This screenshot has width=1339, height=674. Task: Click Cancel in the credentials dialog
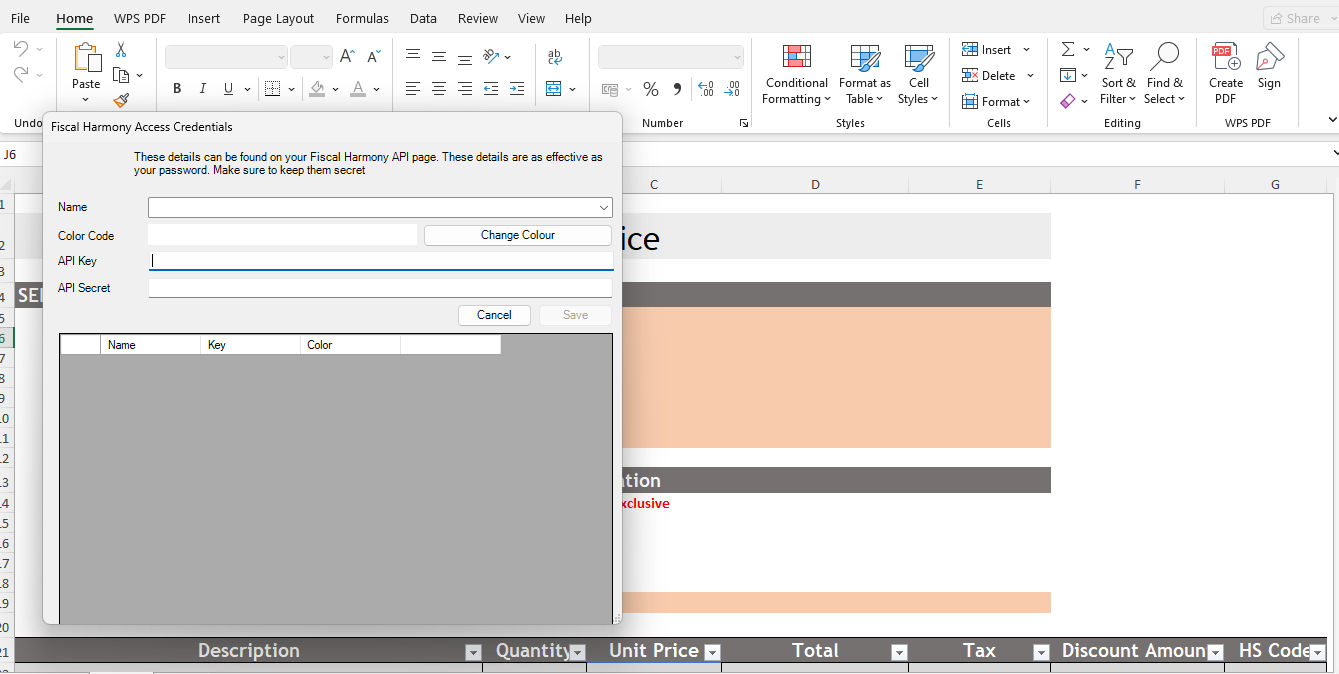(x=494, y=315)
